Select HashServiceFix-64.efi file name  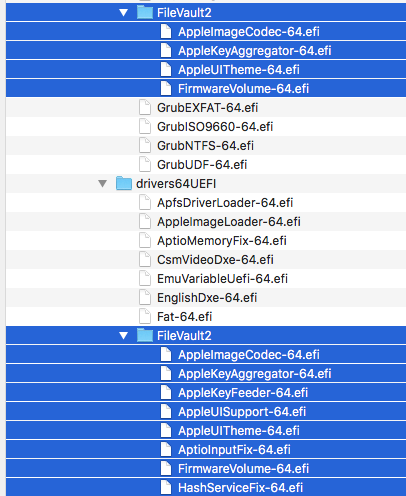240,488
